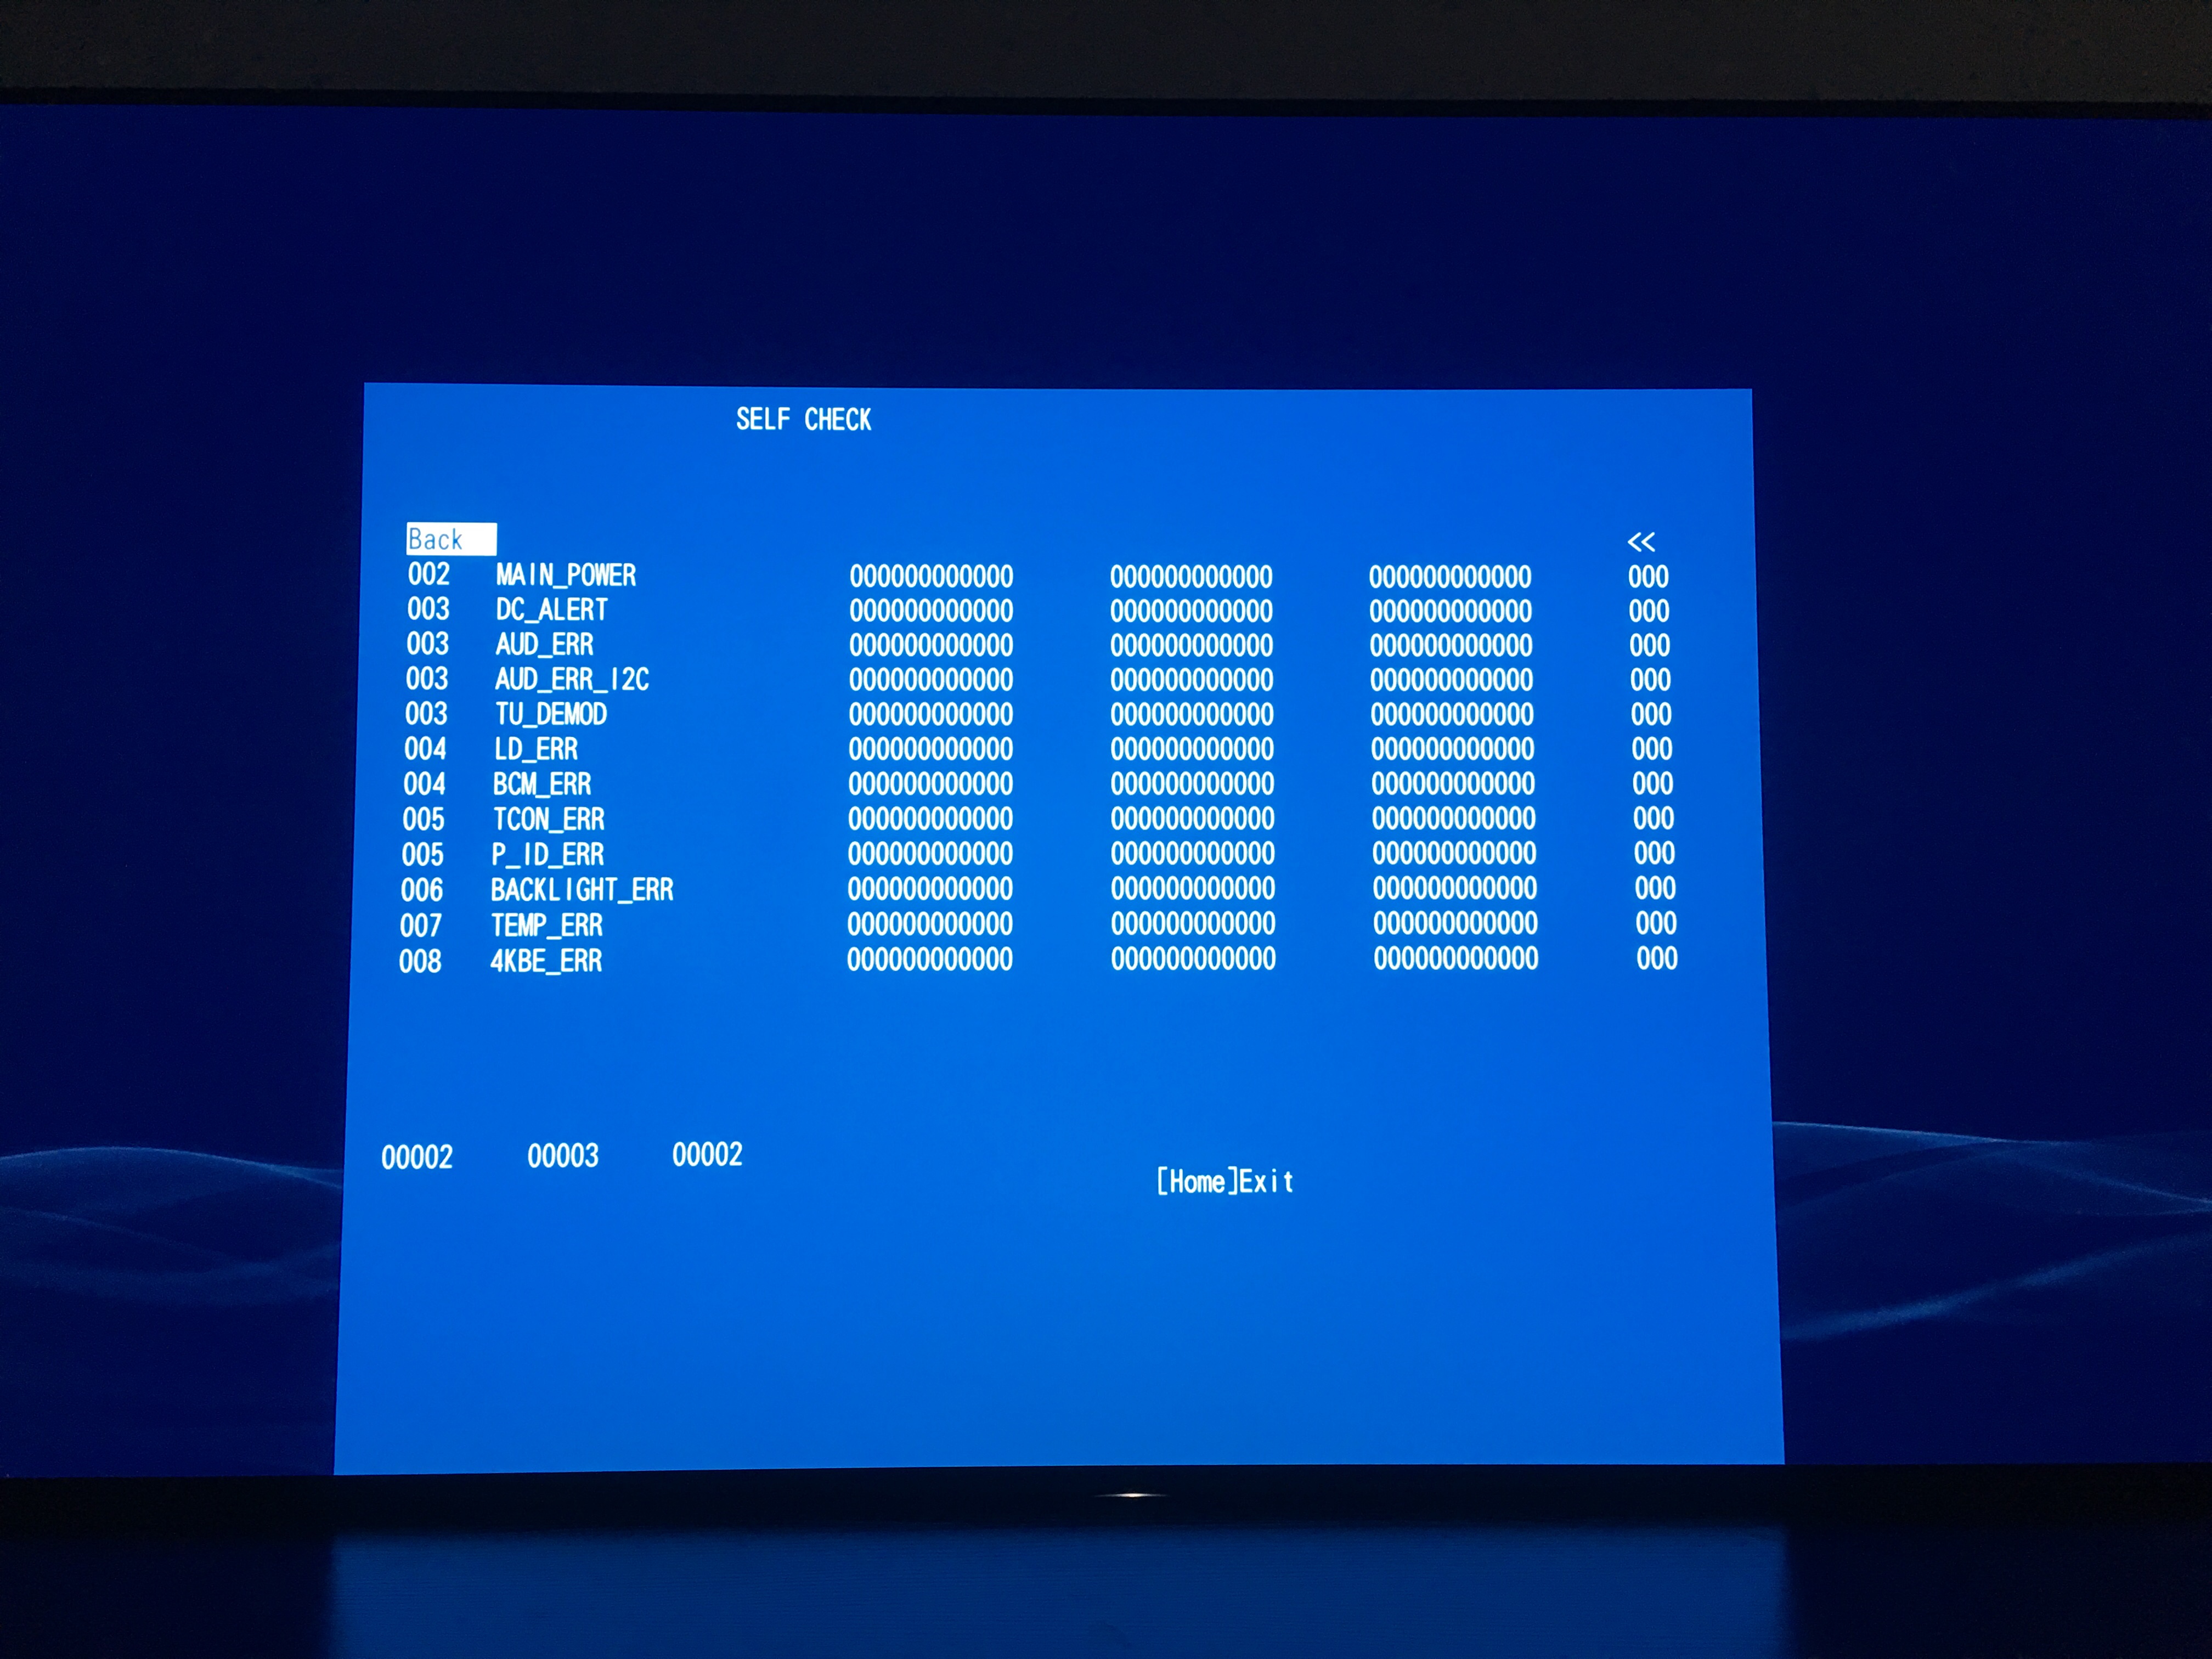This screenshot has height=1659, width=2212.
Task: Click the AUD_ERR row label
Action: pos(544,645)
